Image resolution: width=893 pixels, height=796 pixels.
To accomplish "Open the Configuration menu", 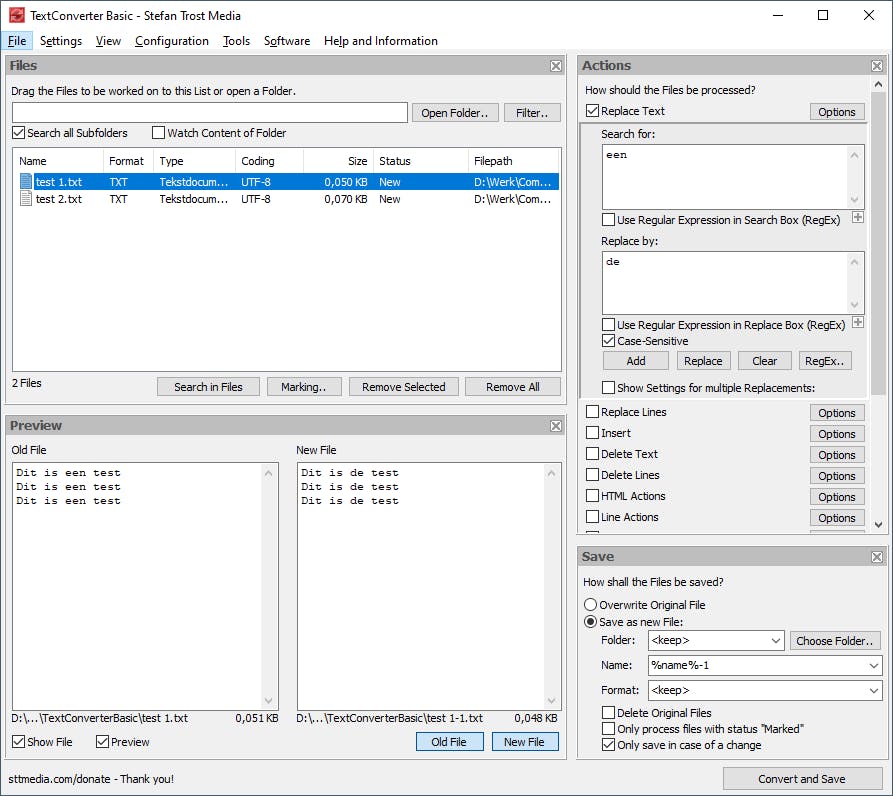I will (x=171, y=41).
